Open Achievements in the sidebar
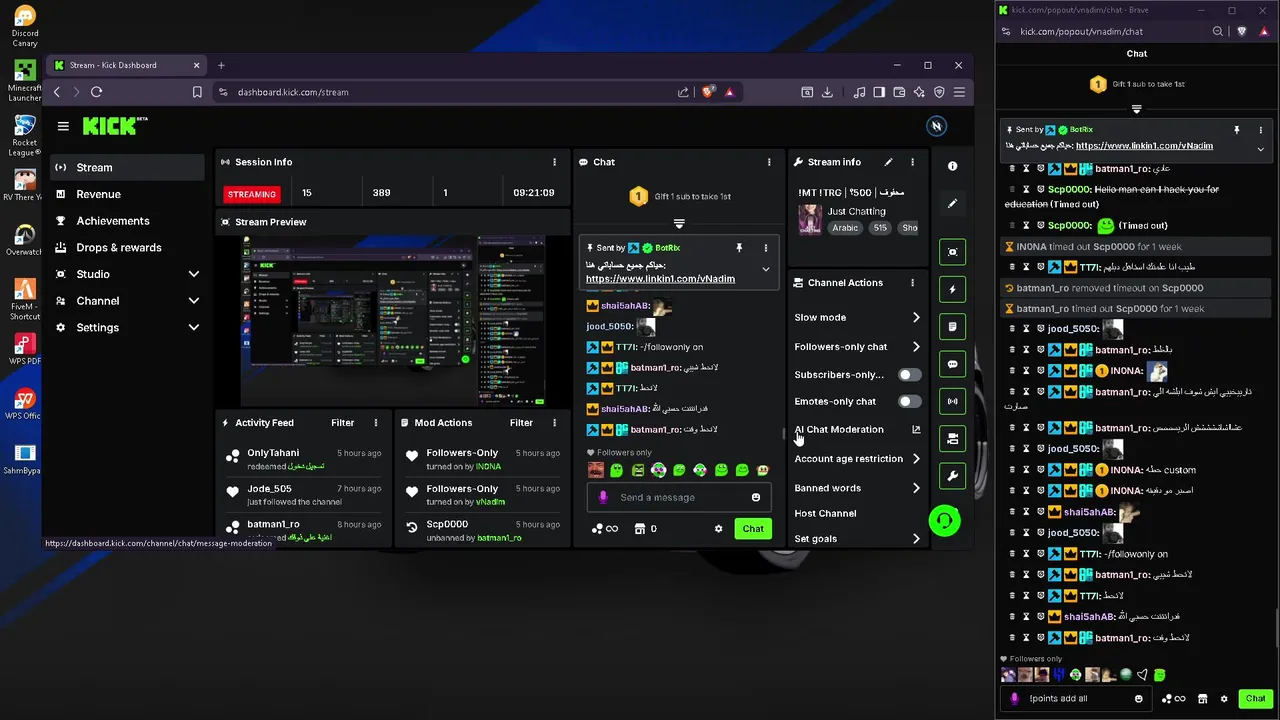The width and height of the screenshot is (1280, 720). coord(128,221)
